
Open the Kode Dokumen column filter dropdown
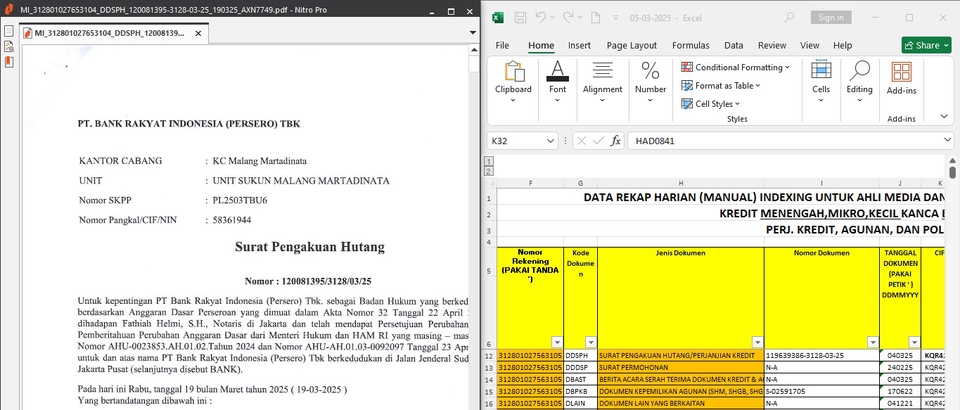[591, 342]
